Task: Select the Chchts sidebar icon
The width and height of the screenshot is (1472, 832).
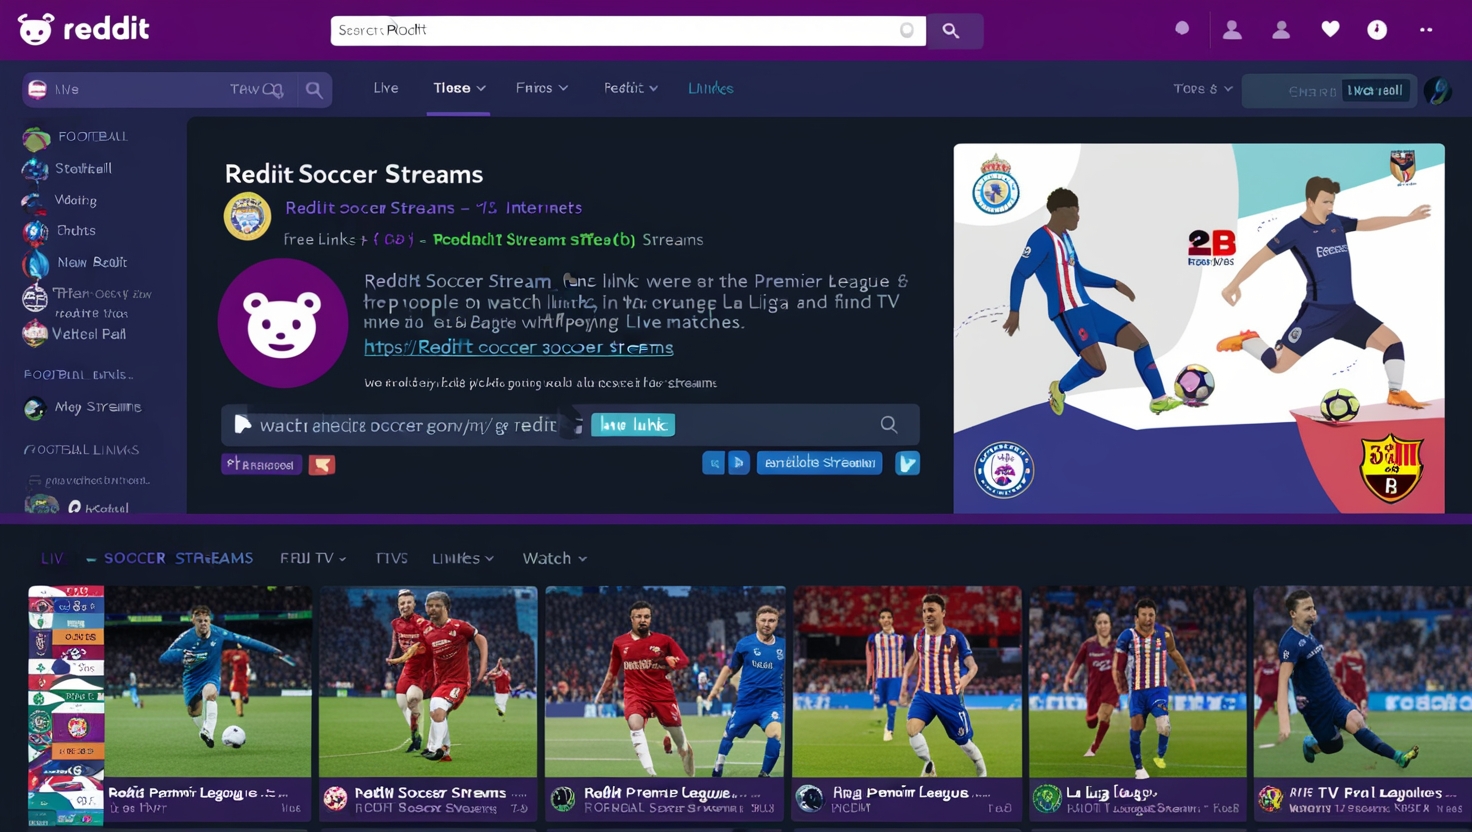Action: (35, 232)
